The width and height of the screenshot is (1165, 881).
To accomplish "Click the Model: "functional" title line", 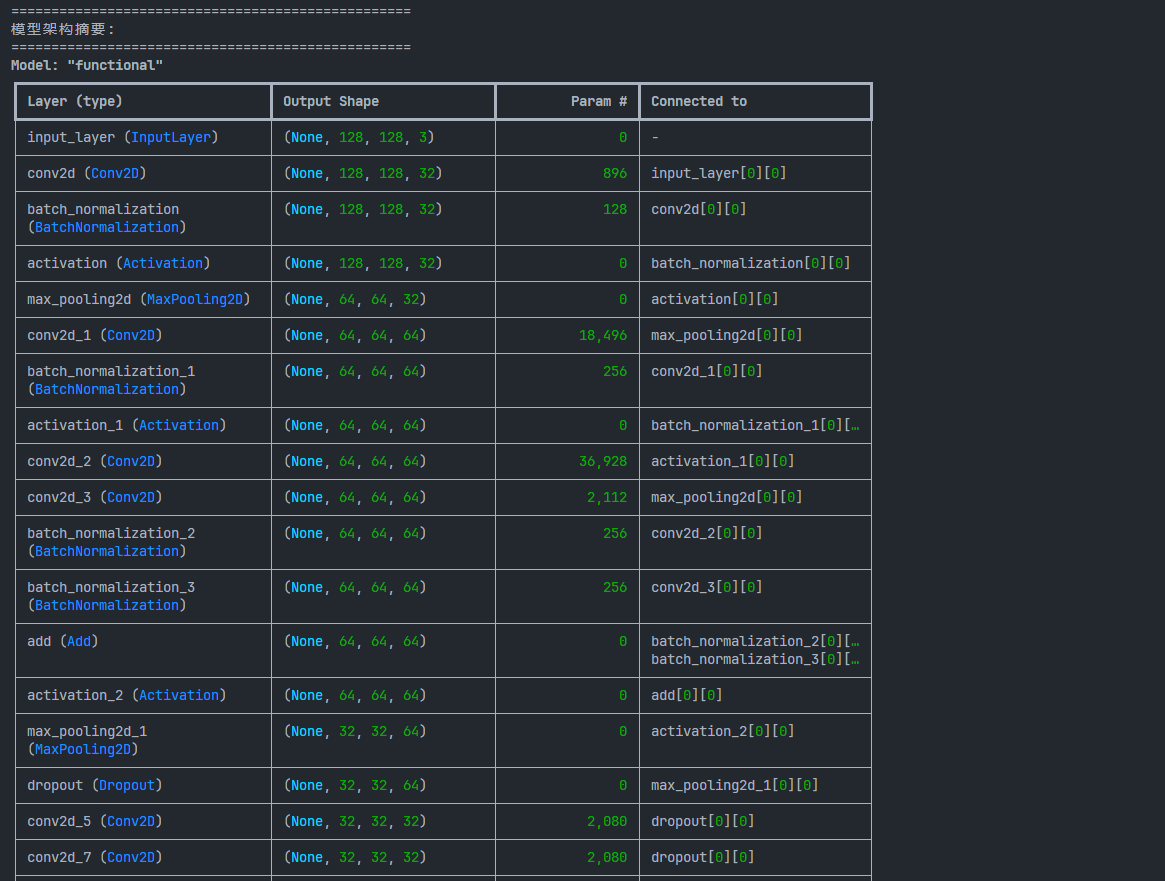I will tap(87, 65).
